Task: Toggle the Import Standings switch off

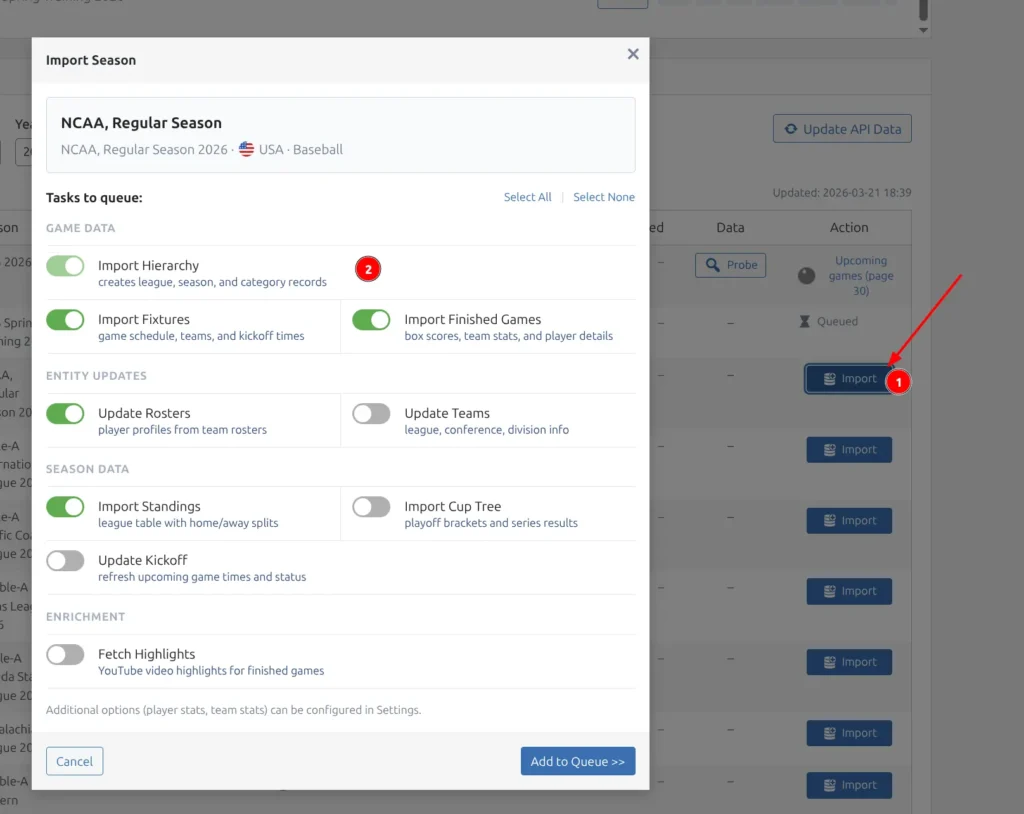Action: point(65,507)
